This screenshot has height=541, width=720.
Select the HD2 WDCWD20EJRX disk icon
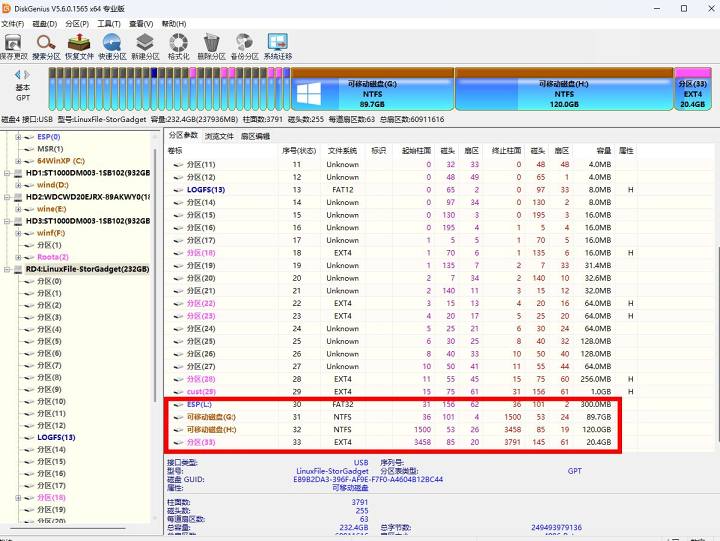click(18, 197)
